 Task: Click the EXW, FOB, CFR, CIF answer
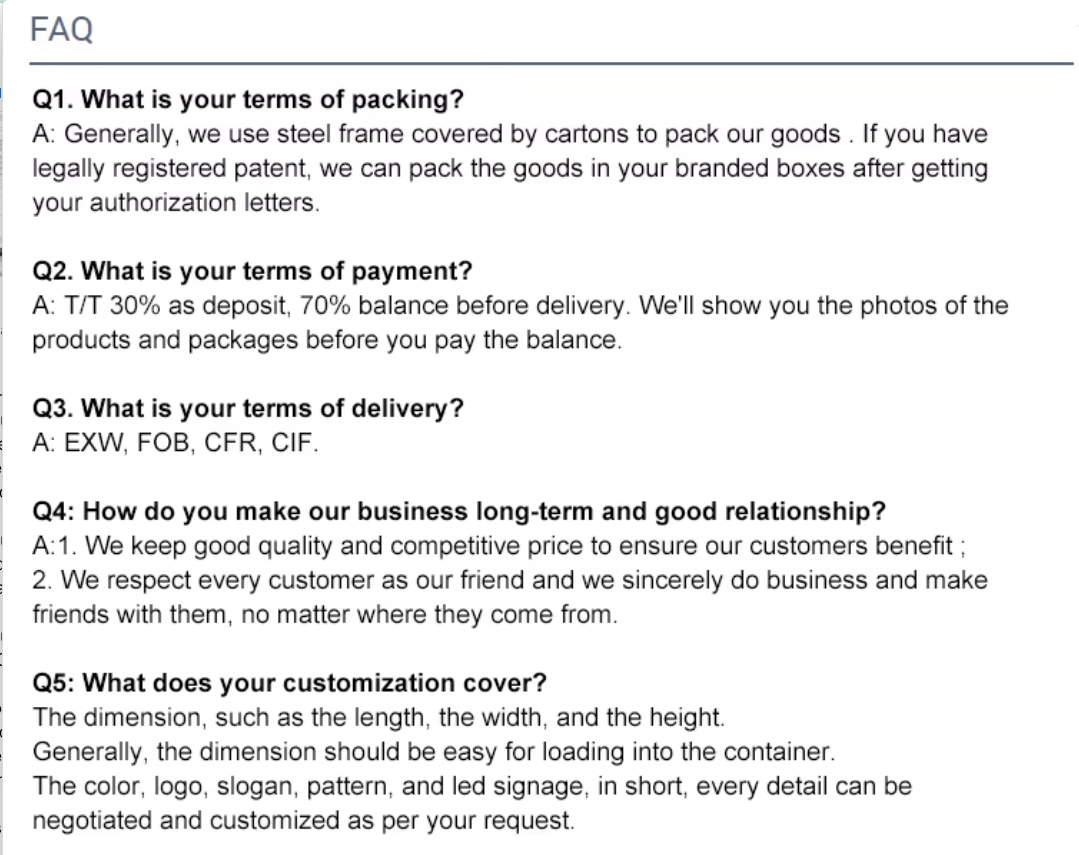(176, 443)
